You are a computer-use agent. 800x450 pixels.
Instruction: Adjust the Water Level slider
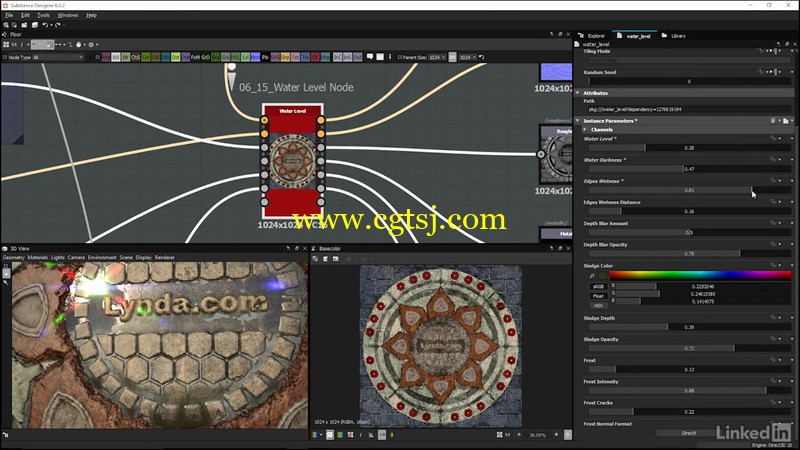click(x=689, y=147)
